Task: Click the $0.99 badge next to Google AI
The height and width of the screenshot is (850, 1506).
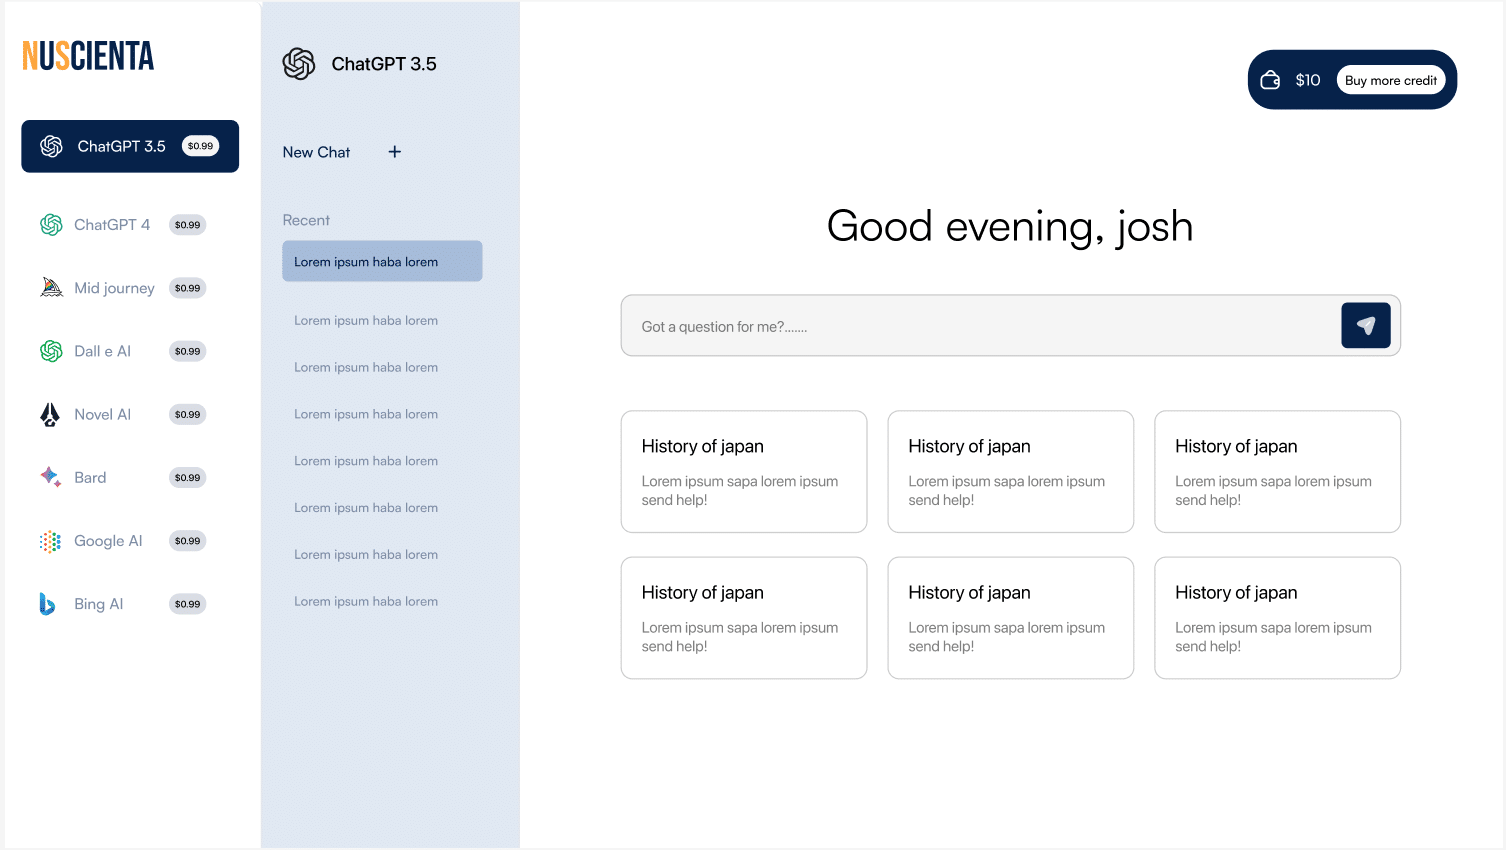Action: 188,541
